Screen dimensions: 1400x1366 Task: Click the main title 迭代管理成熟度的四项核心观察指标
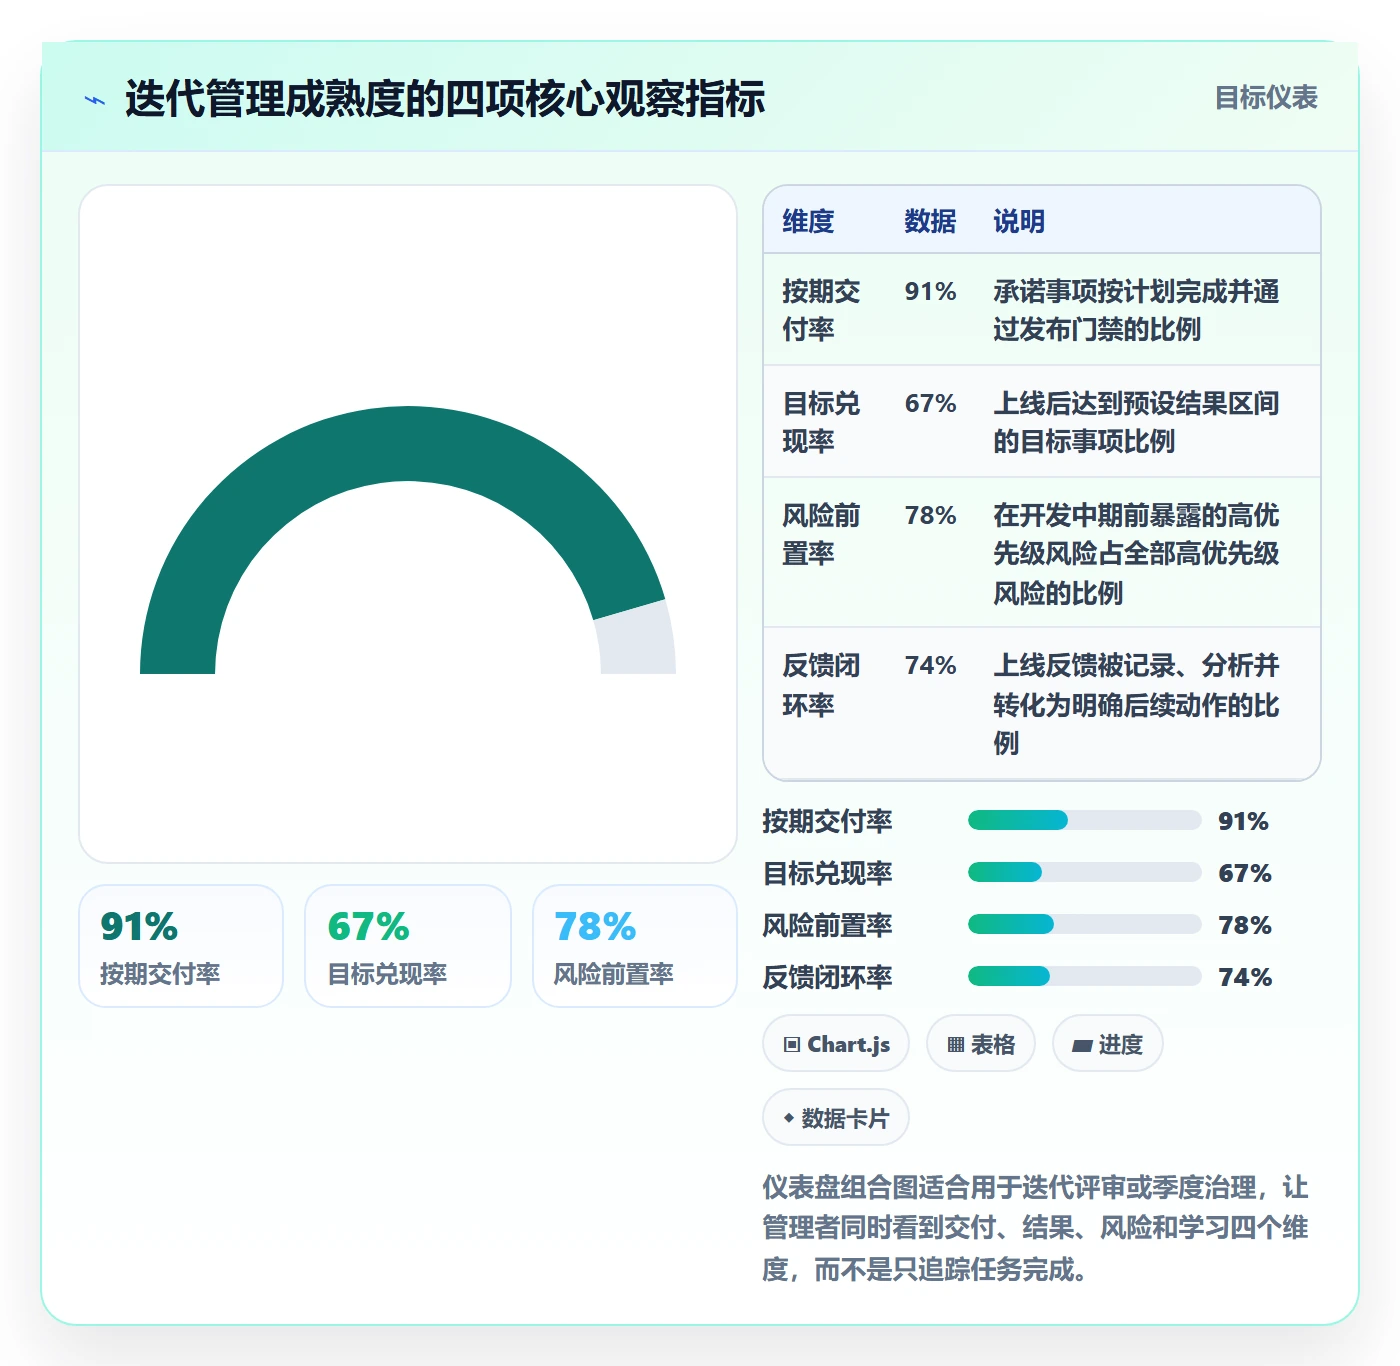[445, 99]
